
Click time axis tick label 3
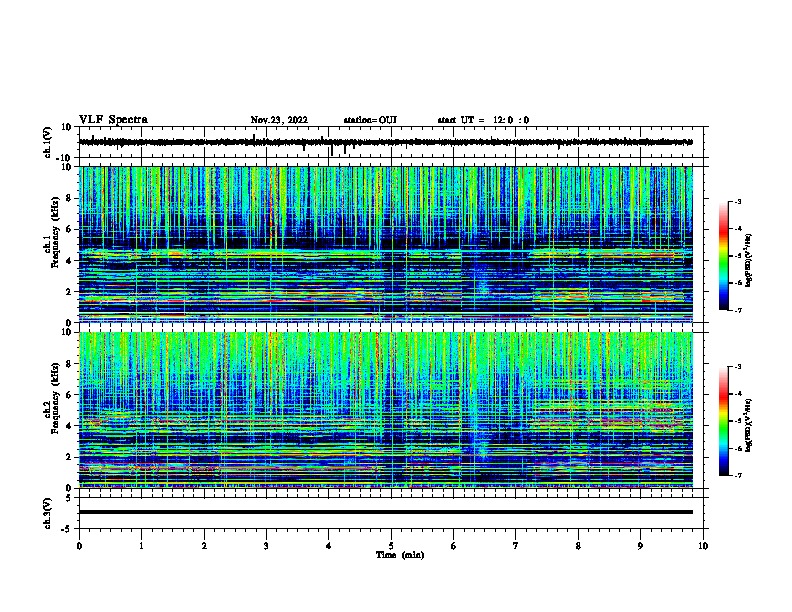[x=266, y=546]
